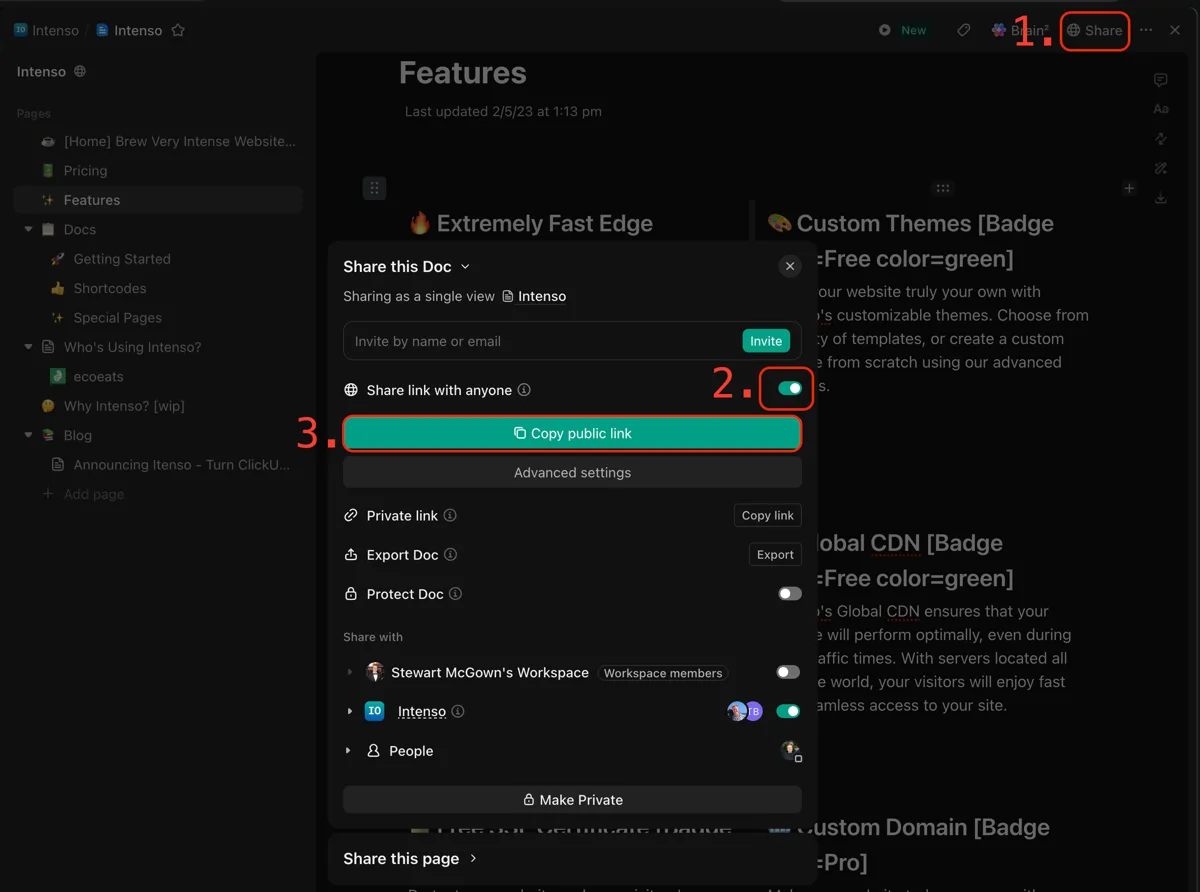Collapse the Blog page group
The height and width of the screenshot is (892, 1200).
[x=28, y=436]
